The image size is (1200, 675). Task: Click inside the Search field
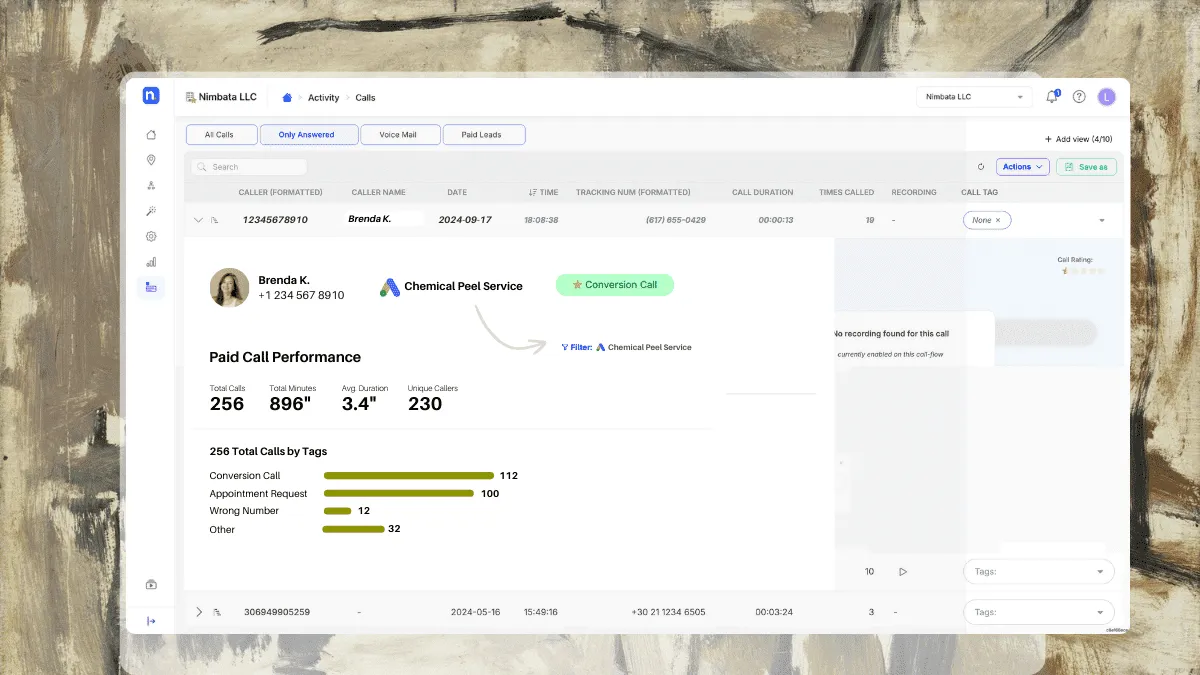tap(249, 167)
